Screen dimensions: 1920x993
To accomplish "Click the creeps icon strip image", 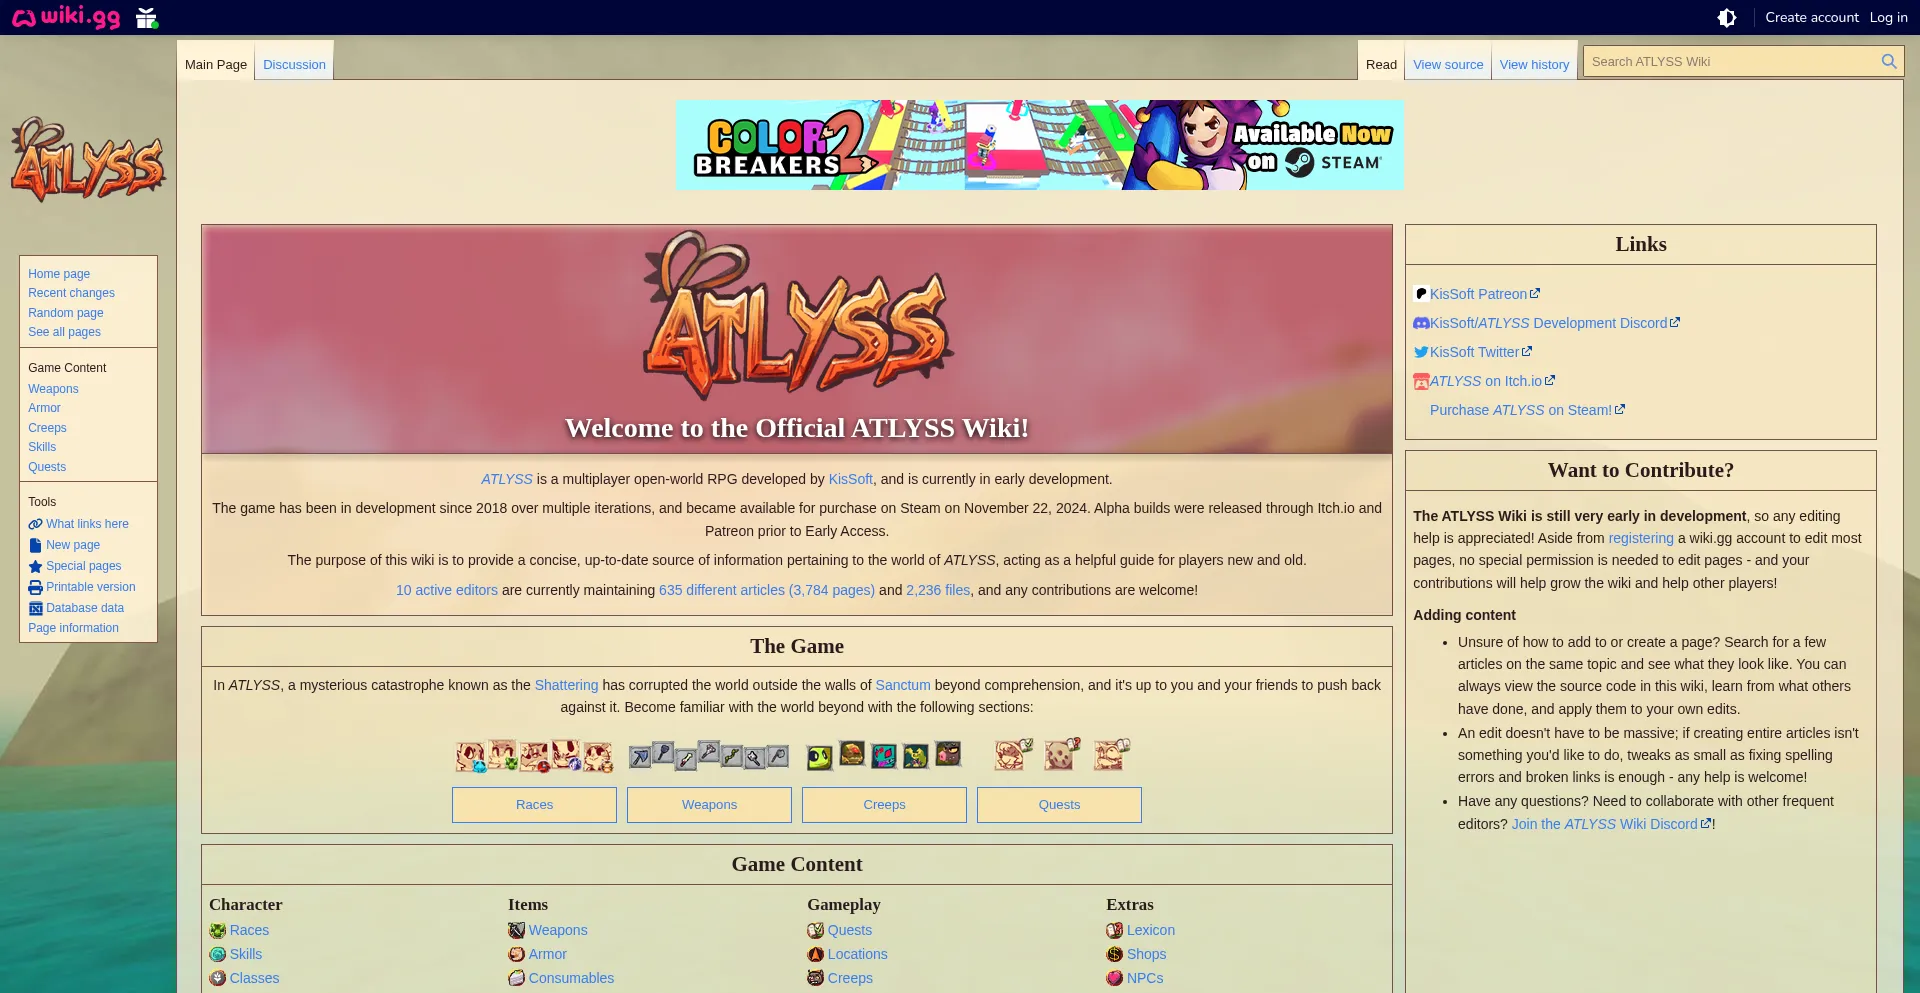I will coord(884,755).
